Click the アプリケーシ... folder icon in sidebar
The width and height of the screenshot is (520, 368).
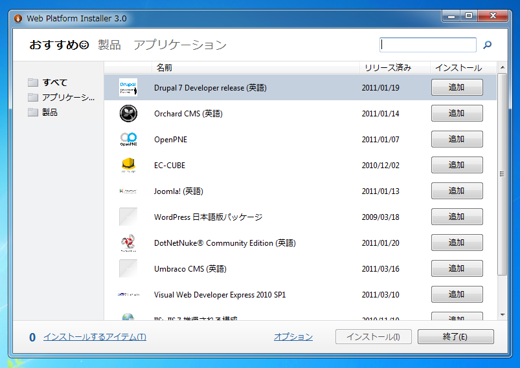click(x=33, y=97)
